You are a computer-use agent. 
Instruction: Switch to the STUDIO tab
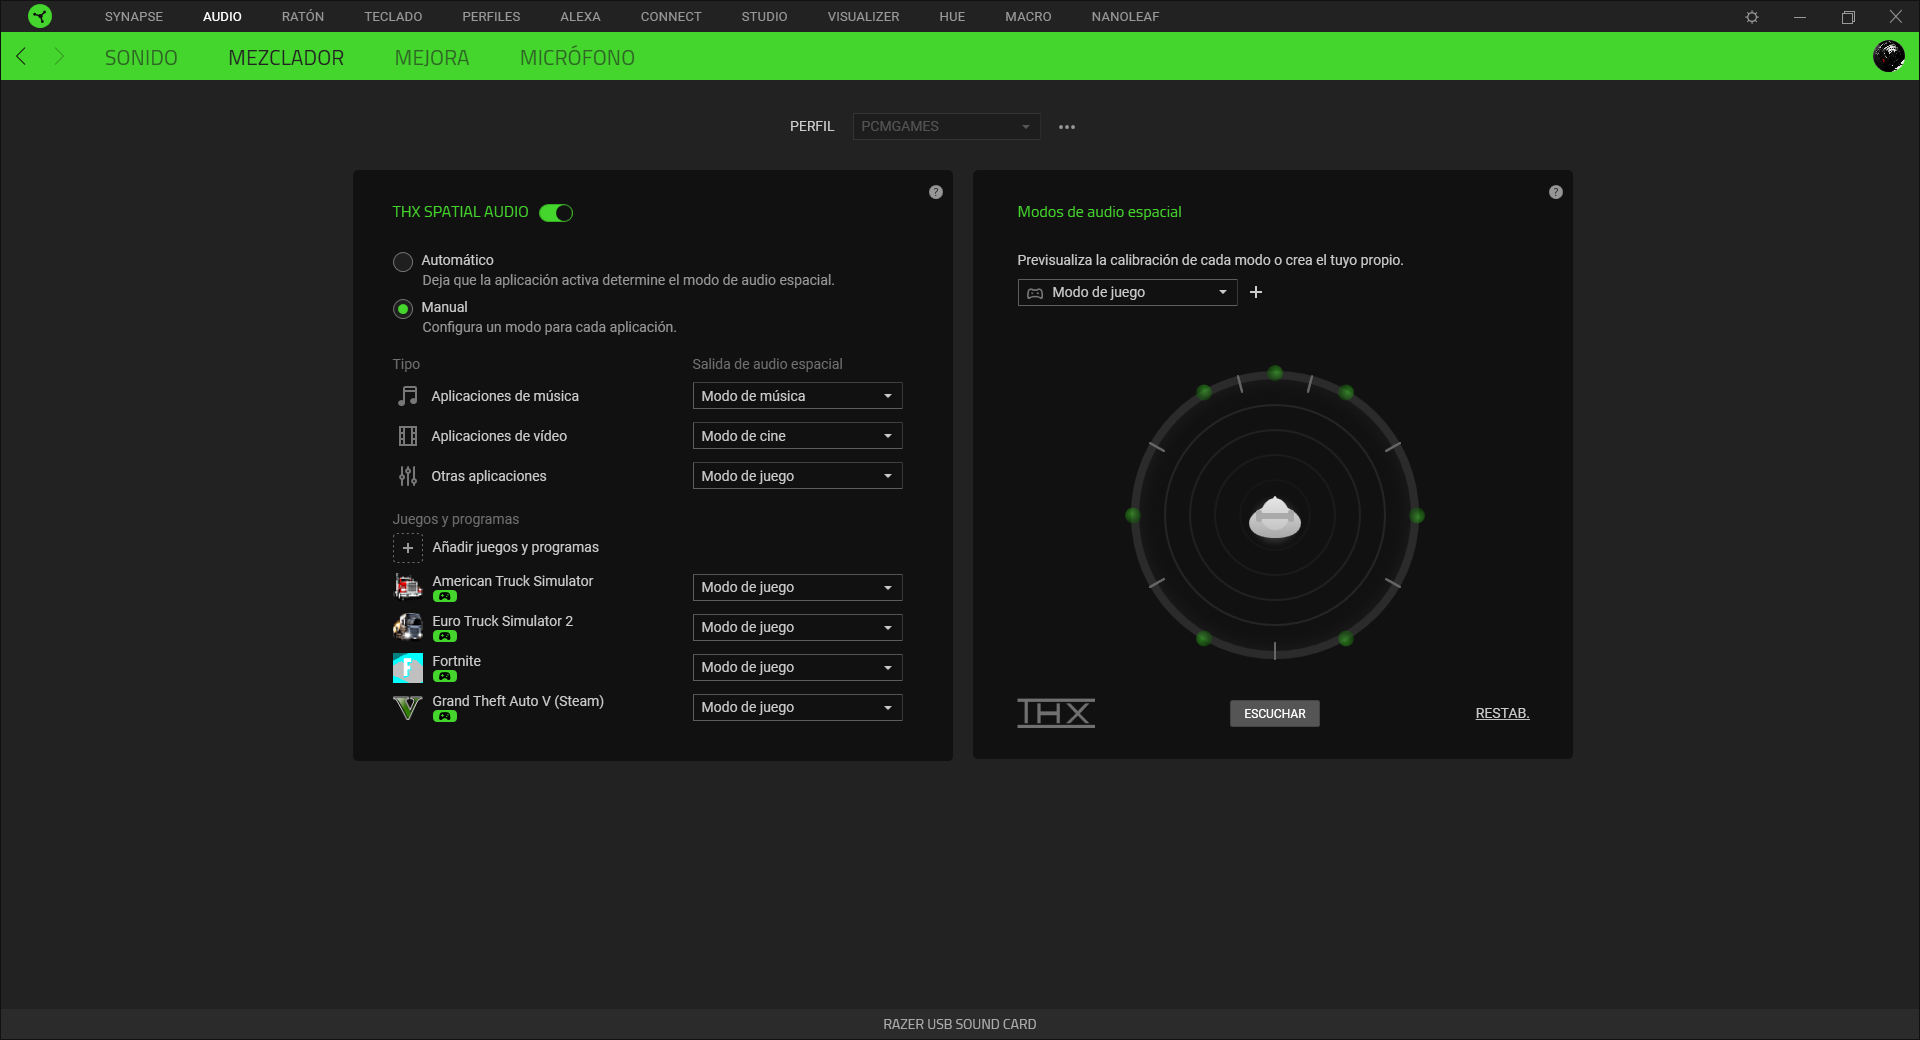[x=764, y=17]
